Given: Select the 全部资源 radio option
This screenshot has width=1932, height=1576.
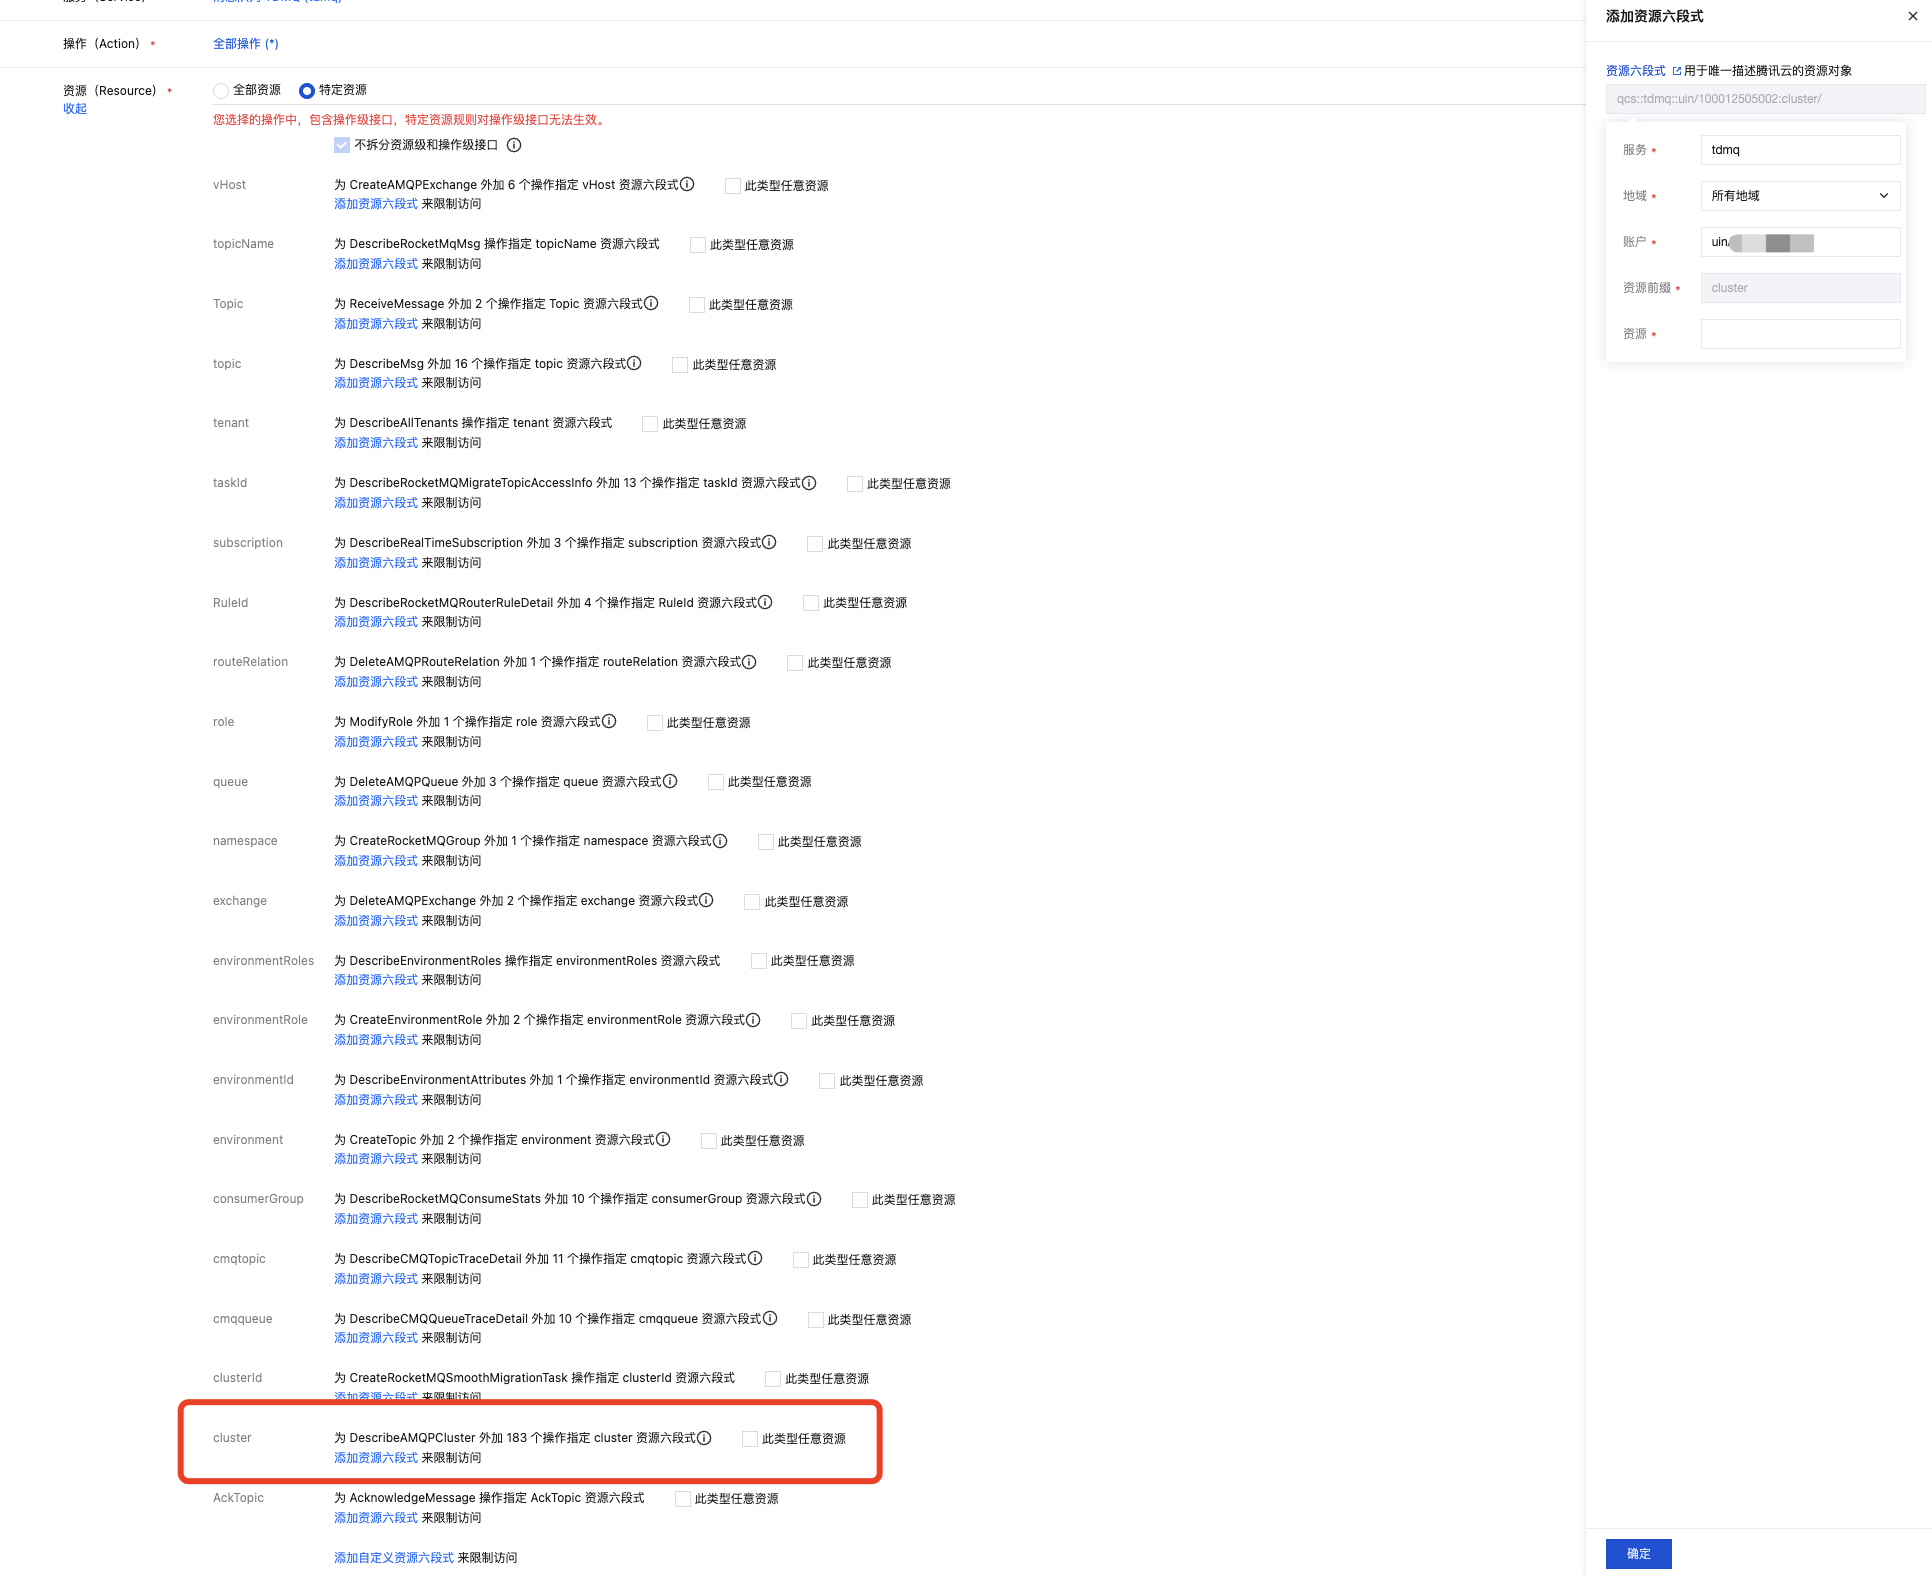Looking at the screenshot, I should tap(221, 91).
